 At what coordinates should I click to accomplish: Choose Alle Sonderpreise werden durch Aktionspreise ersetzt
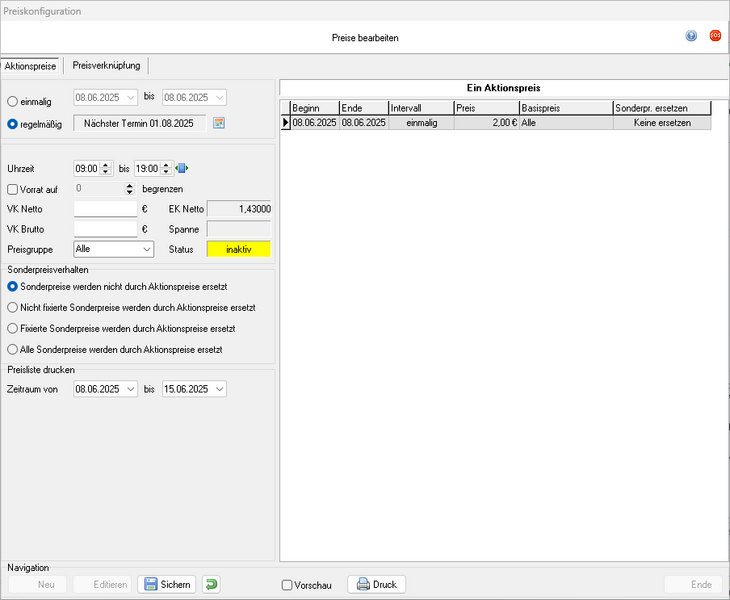click(x=12, y=350)
